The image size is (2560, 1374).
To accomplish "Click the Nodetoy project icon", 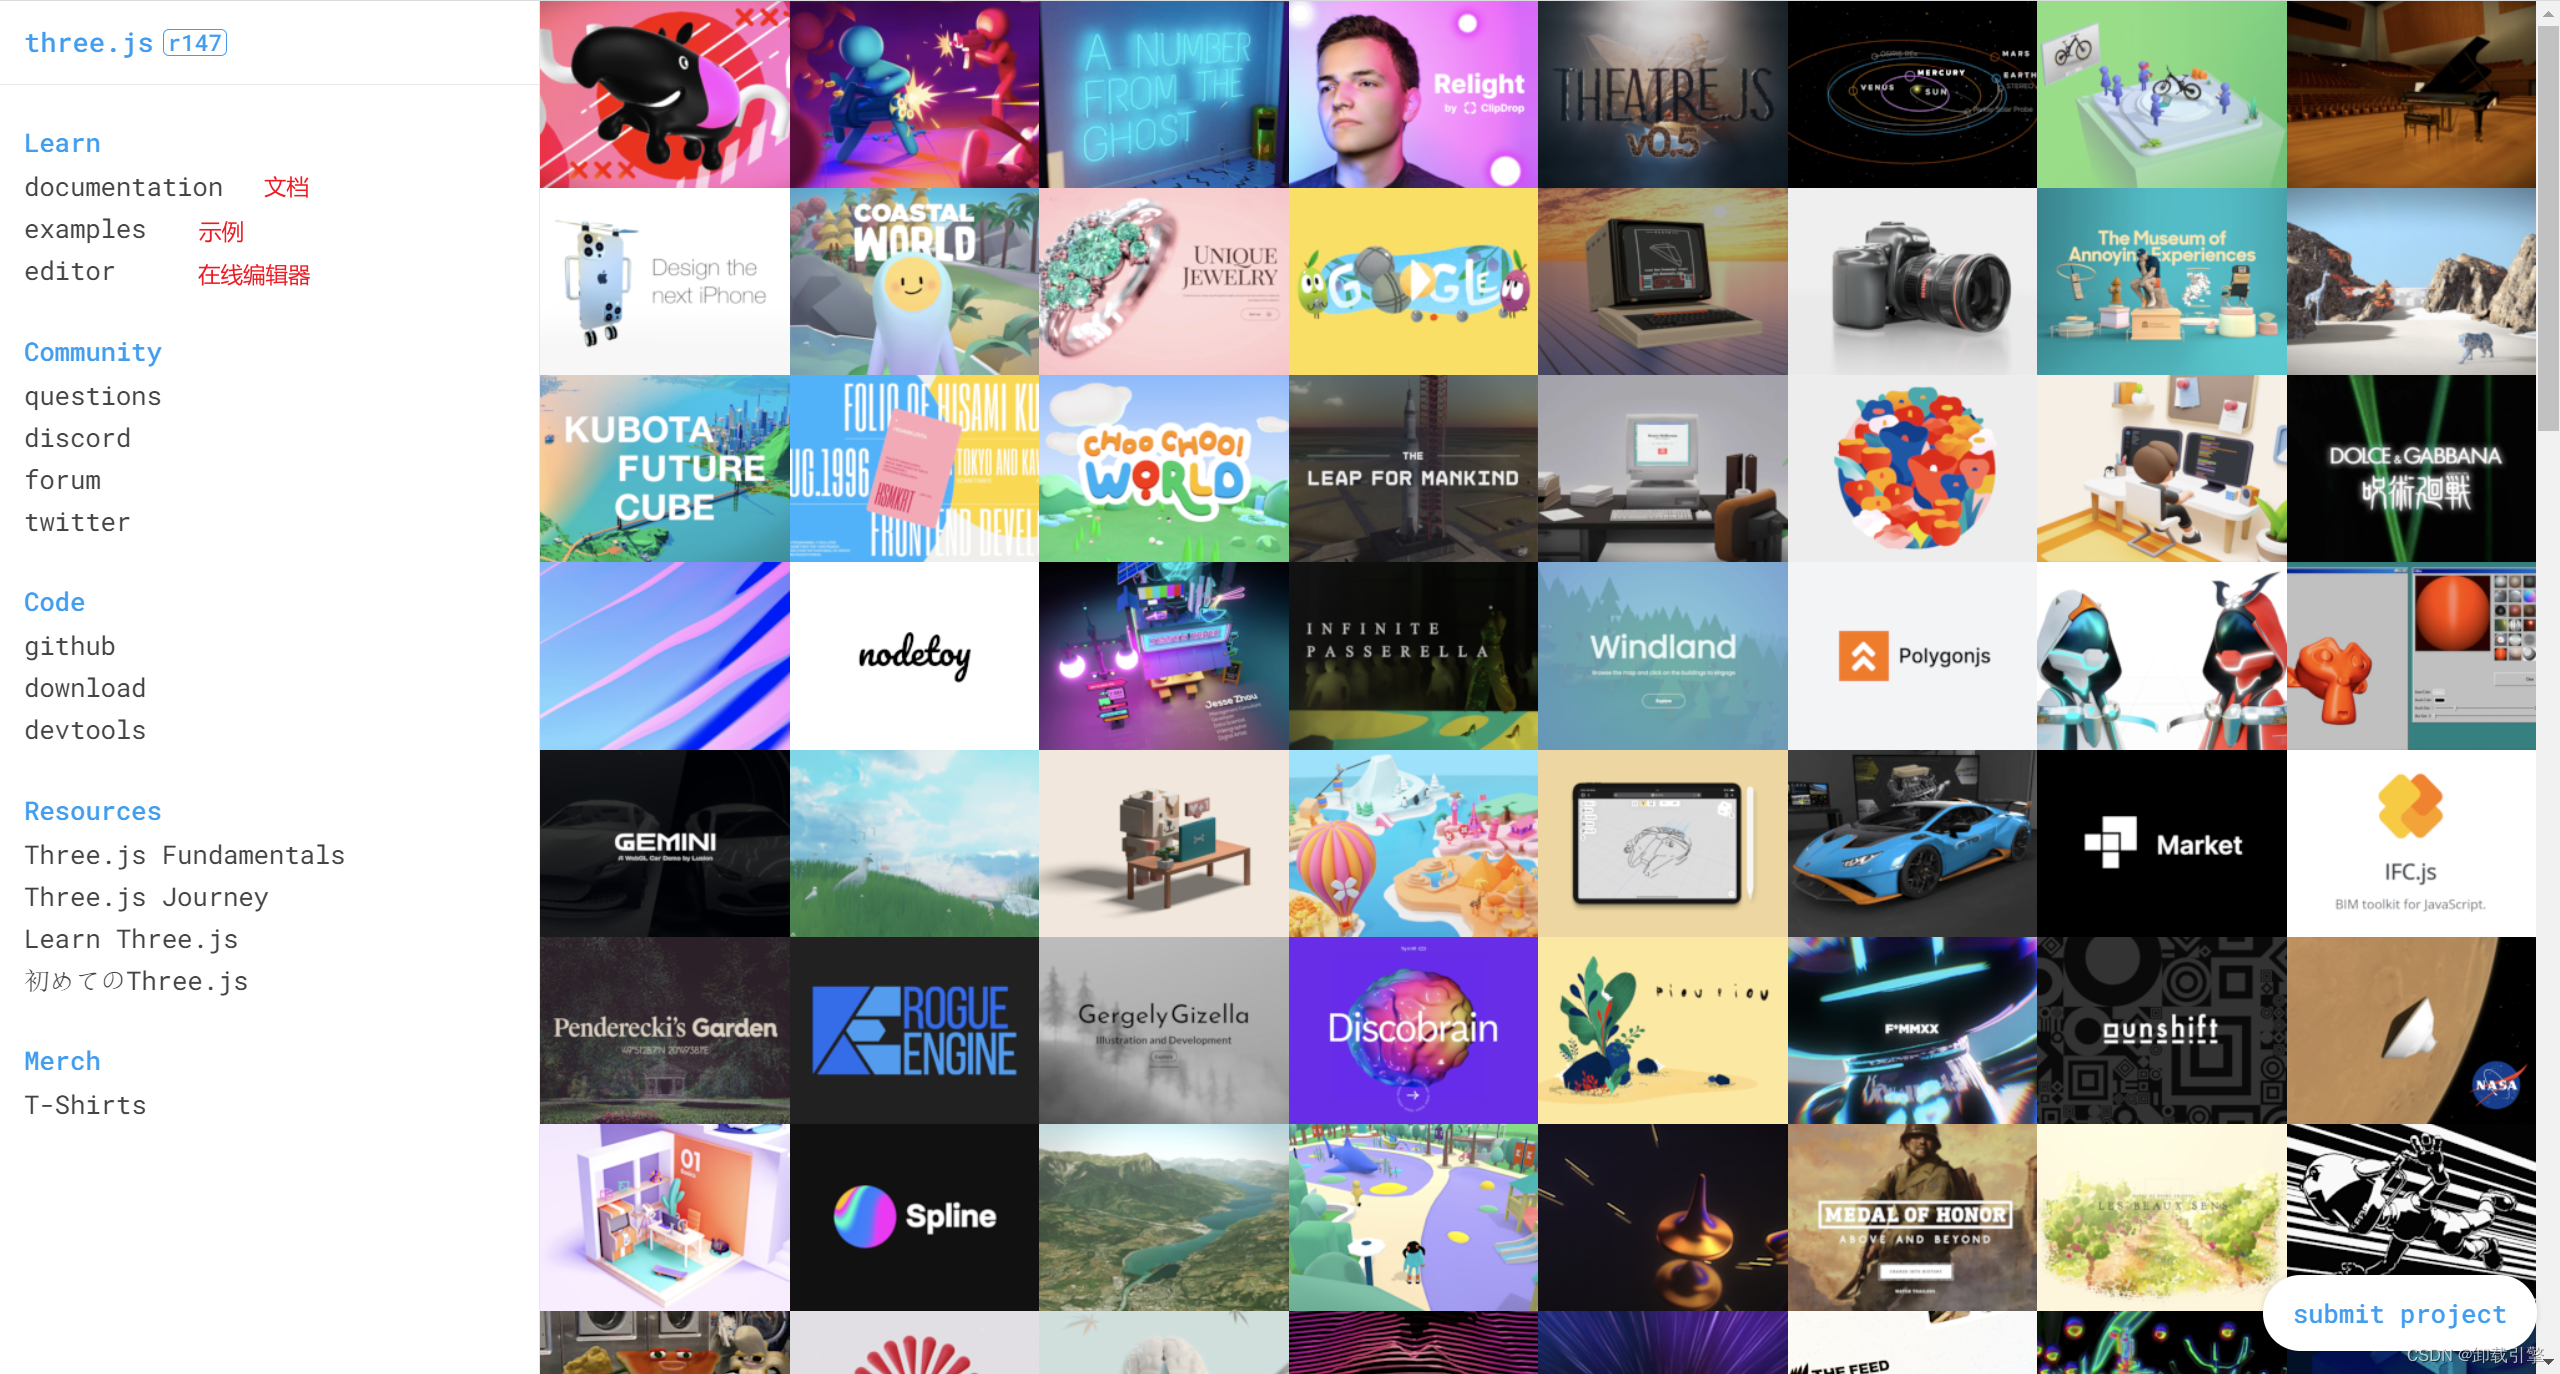I will point(914,658).
